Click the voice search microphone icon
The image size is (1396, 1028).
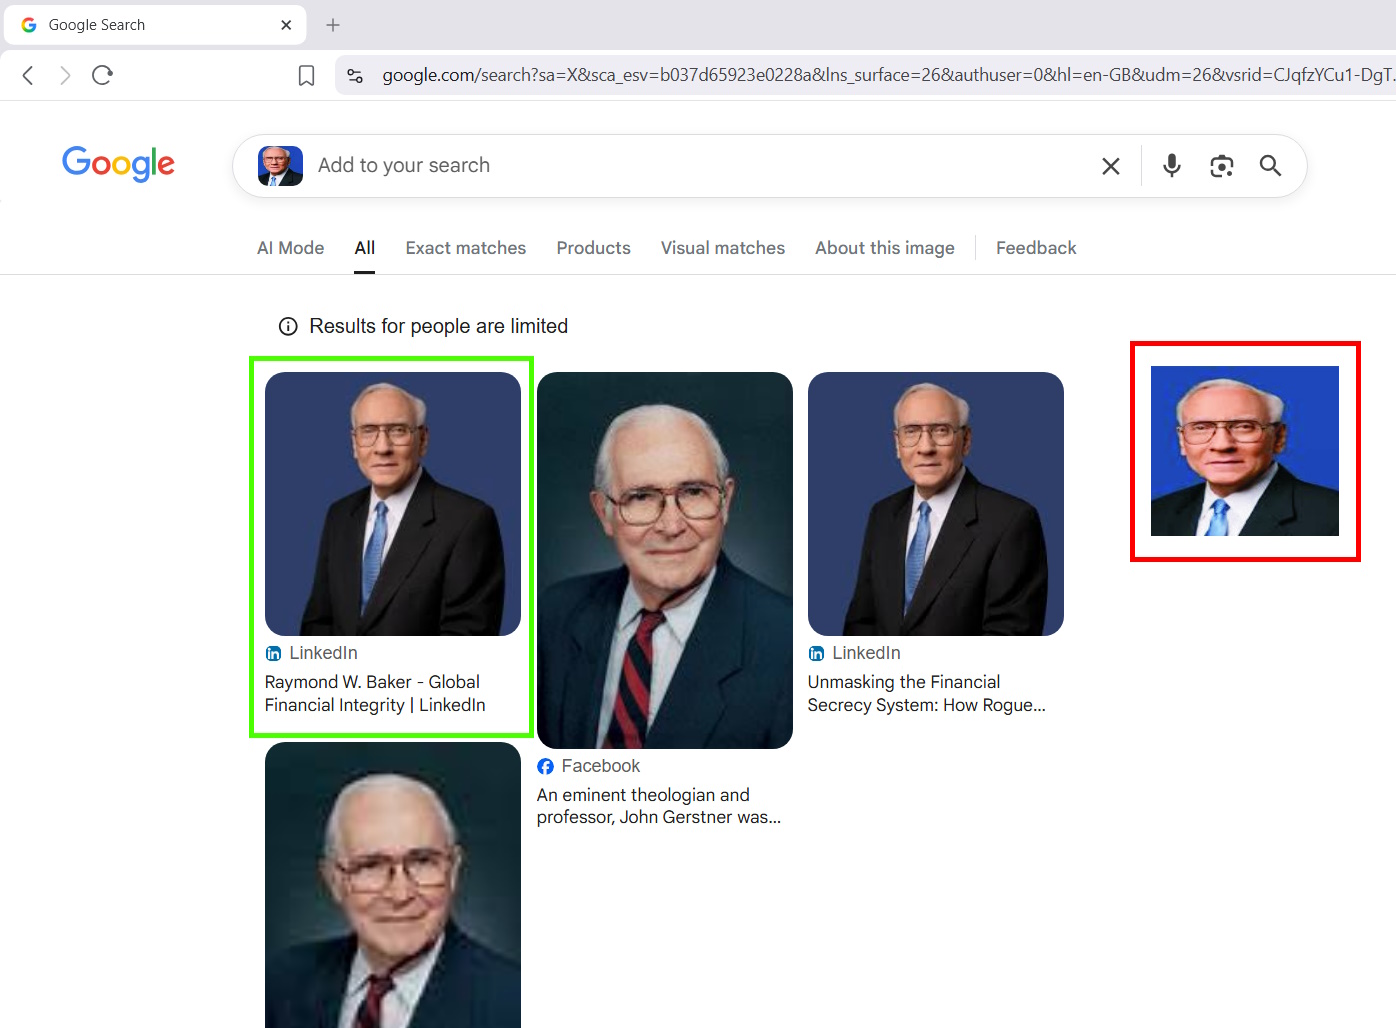click(1172, 165)
